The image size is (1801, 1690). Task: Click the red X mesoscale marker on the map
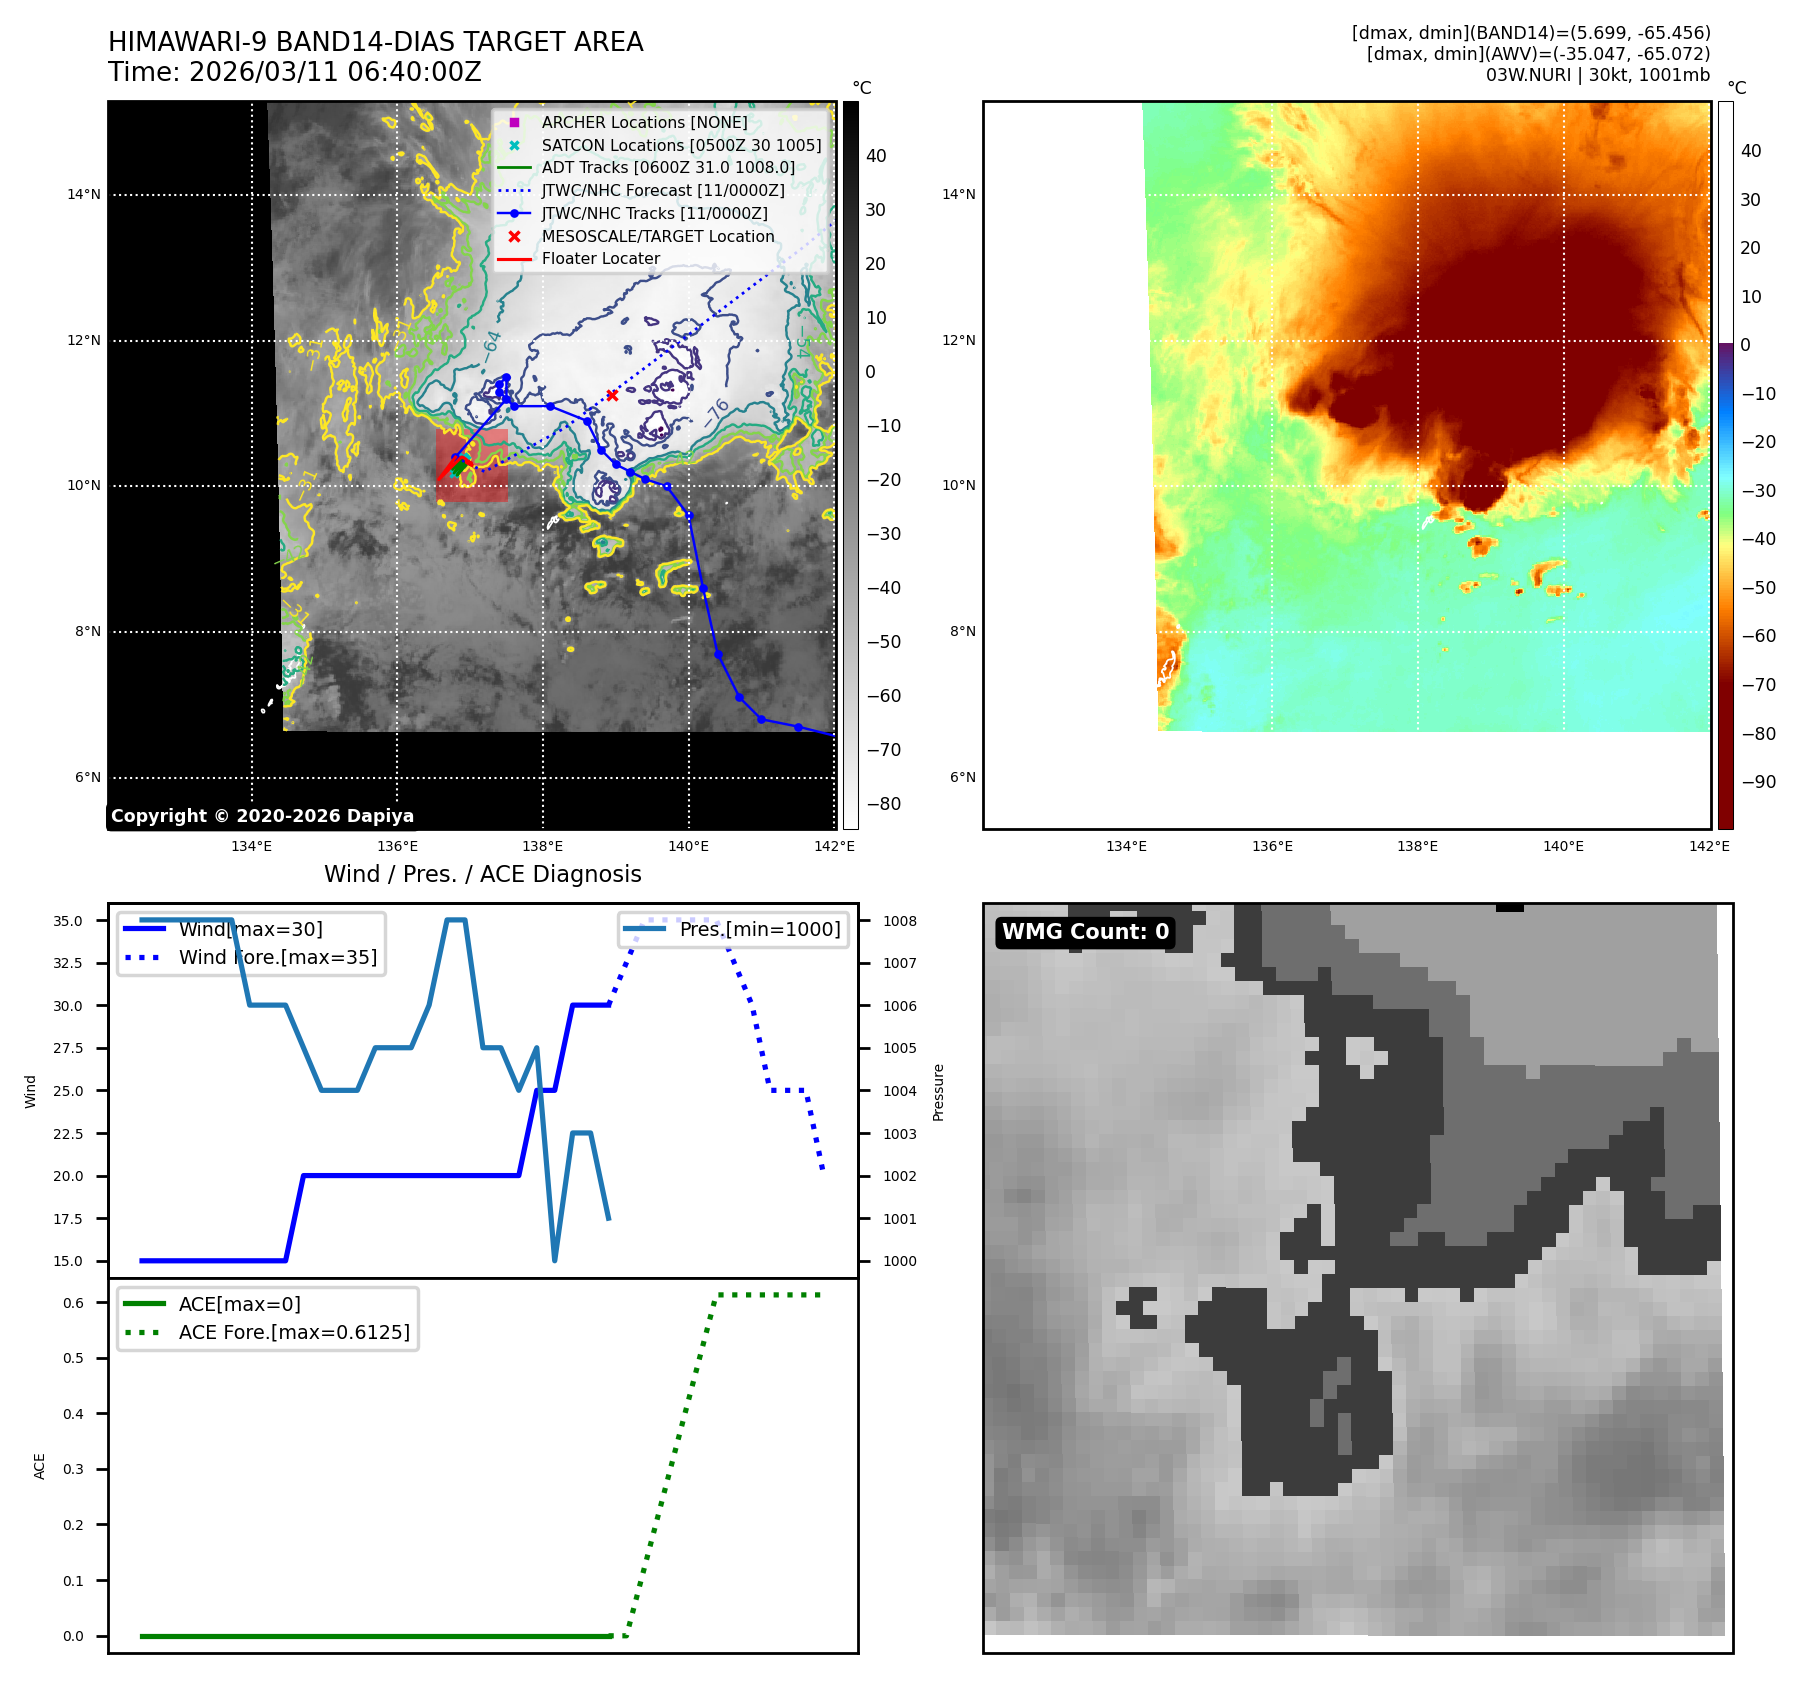tap(612, 396)
